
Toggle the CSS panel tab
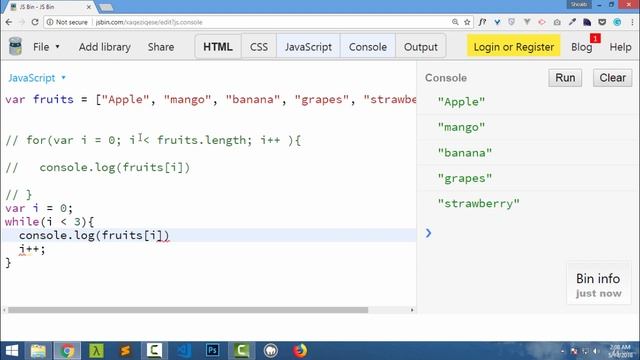pos(259,47)
